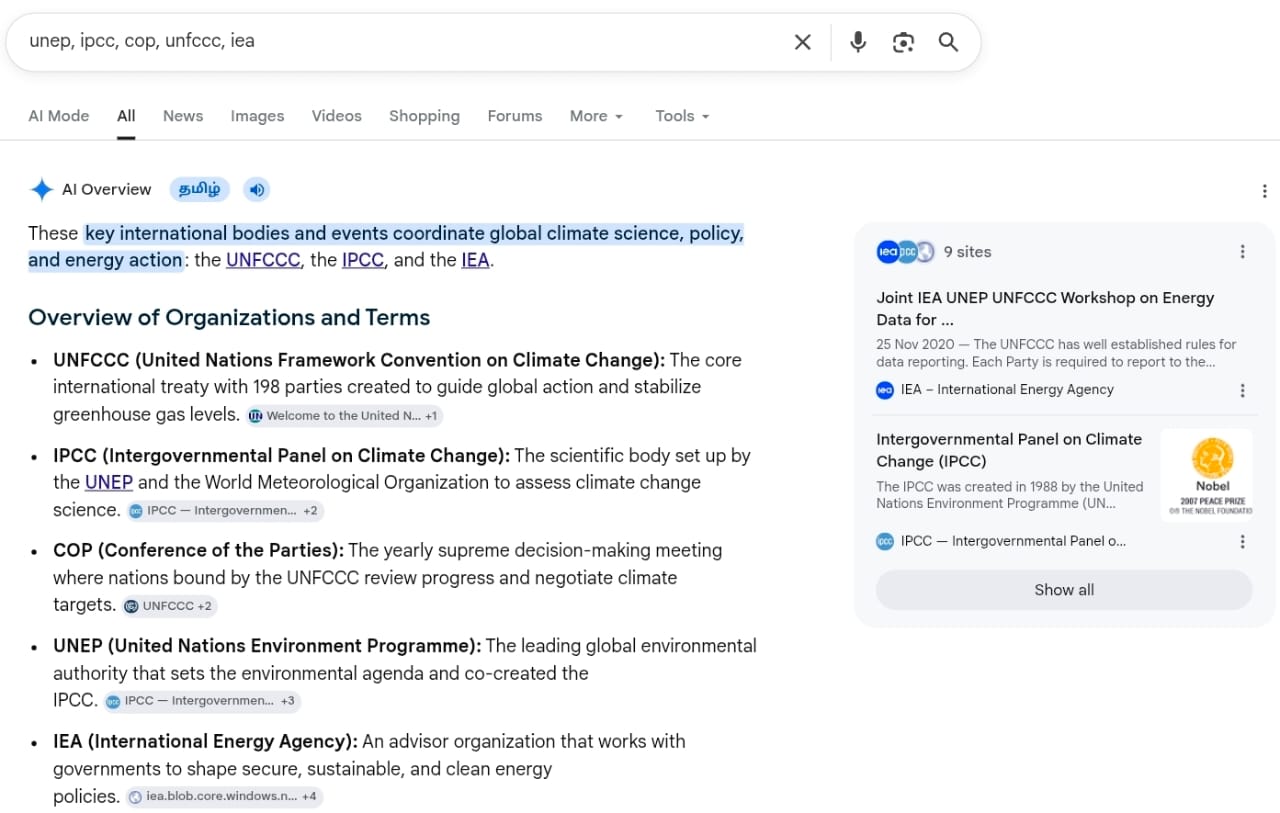Click the 9 sites label
The image size is (1280, 813).
point(967,252)
